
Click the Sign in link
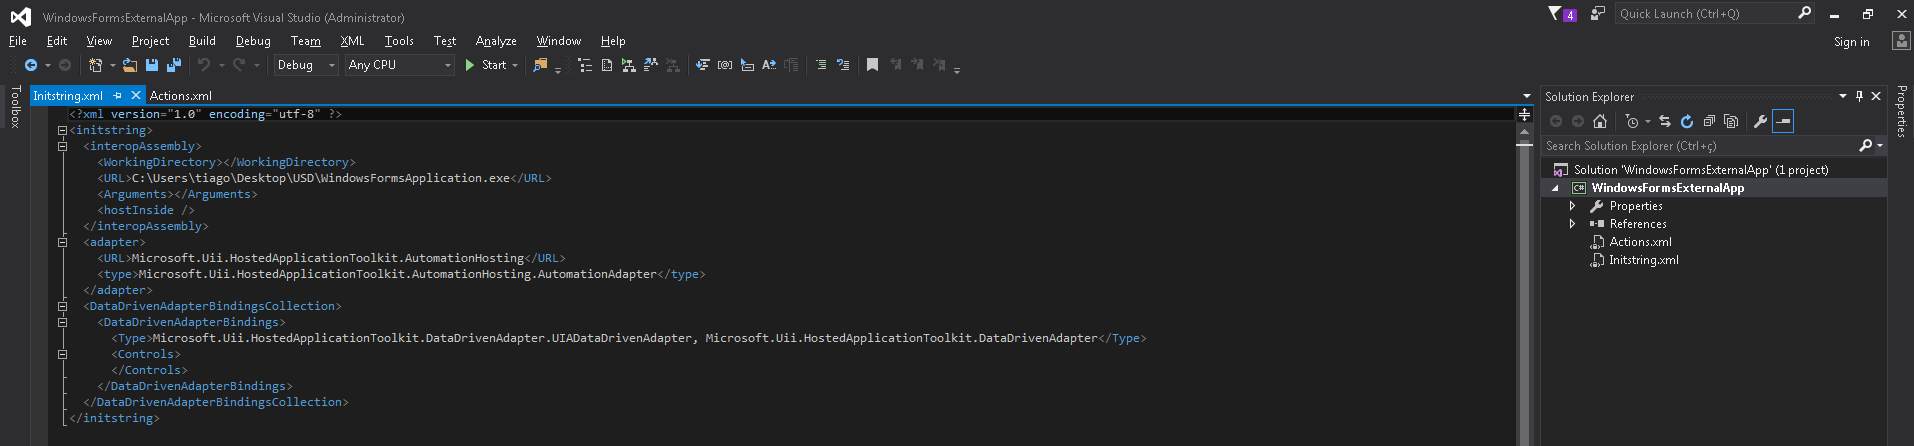tap(1851, 42)
